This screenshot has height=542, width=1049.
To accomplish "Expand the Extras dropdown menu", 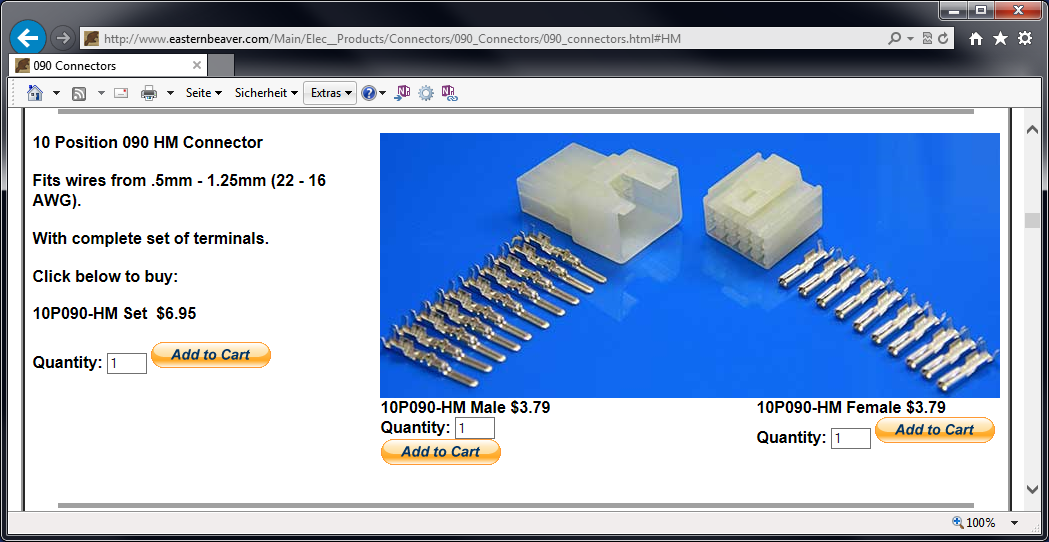I will tap(331, 93).
